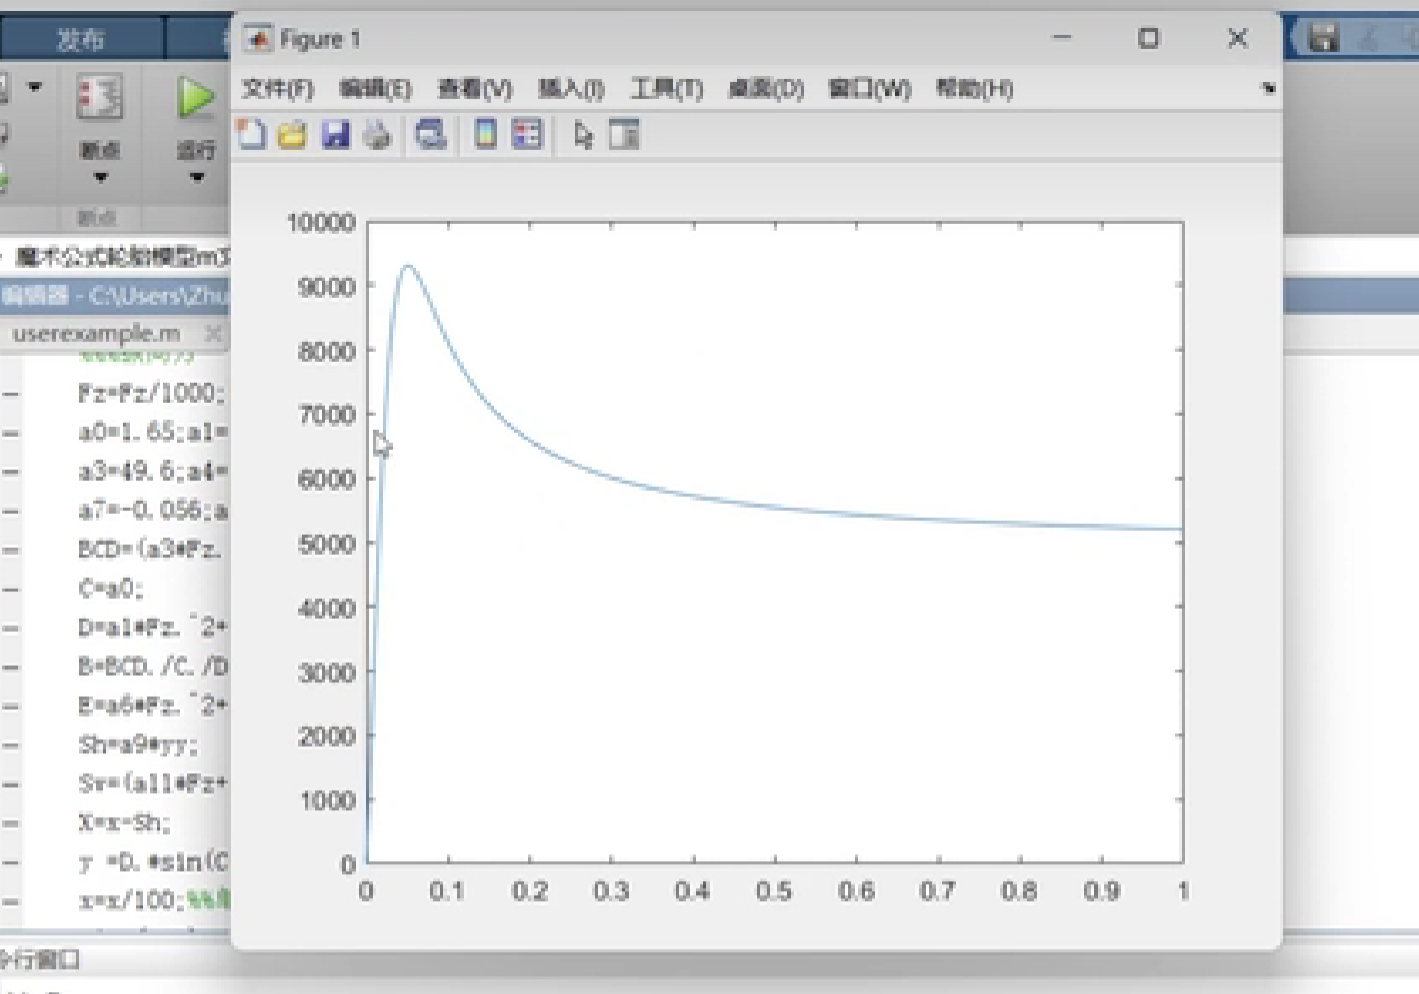Open the 查看(V) menu in Figure 1
Image resolution: width=1419 pixels, height=994 pixels.
(x=475, y=89)
